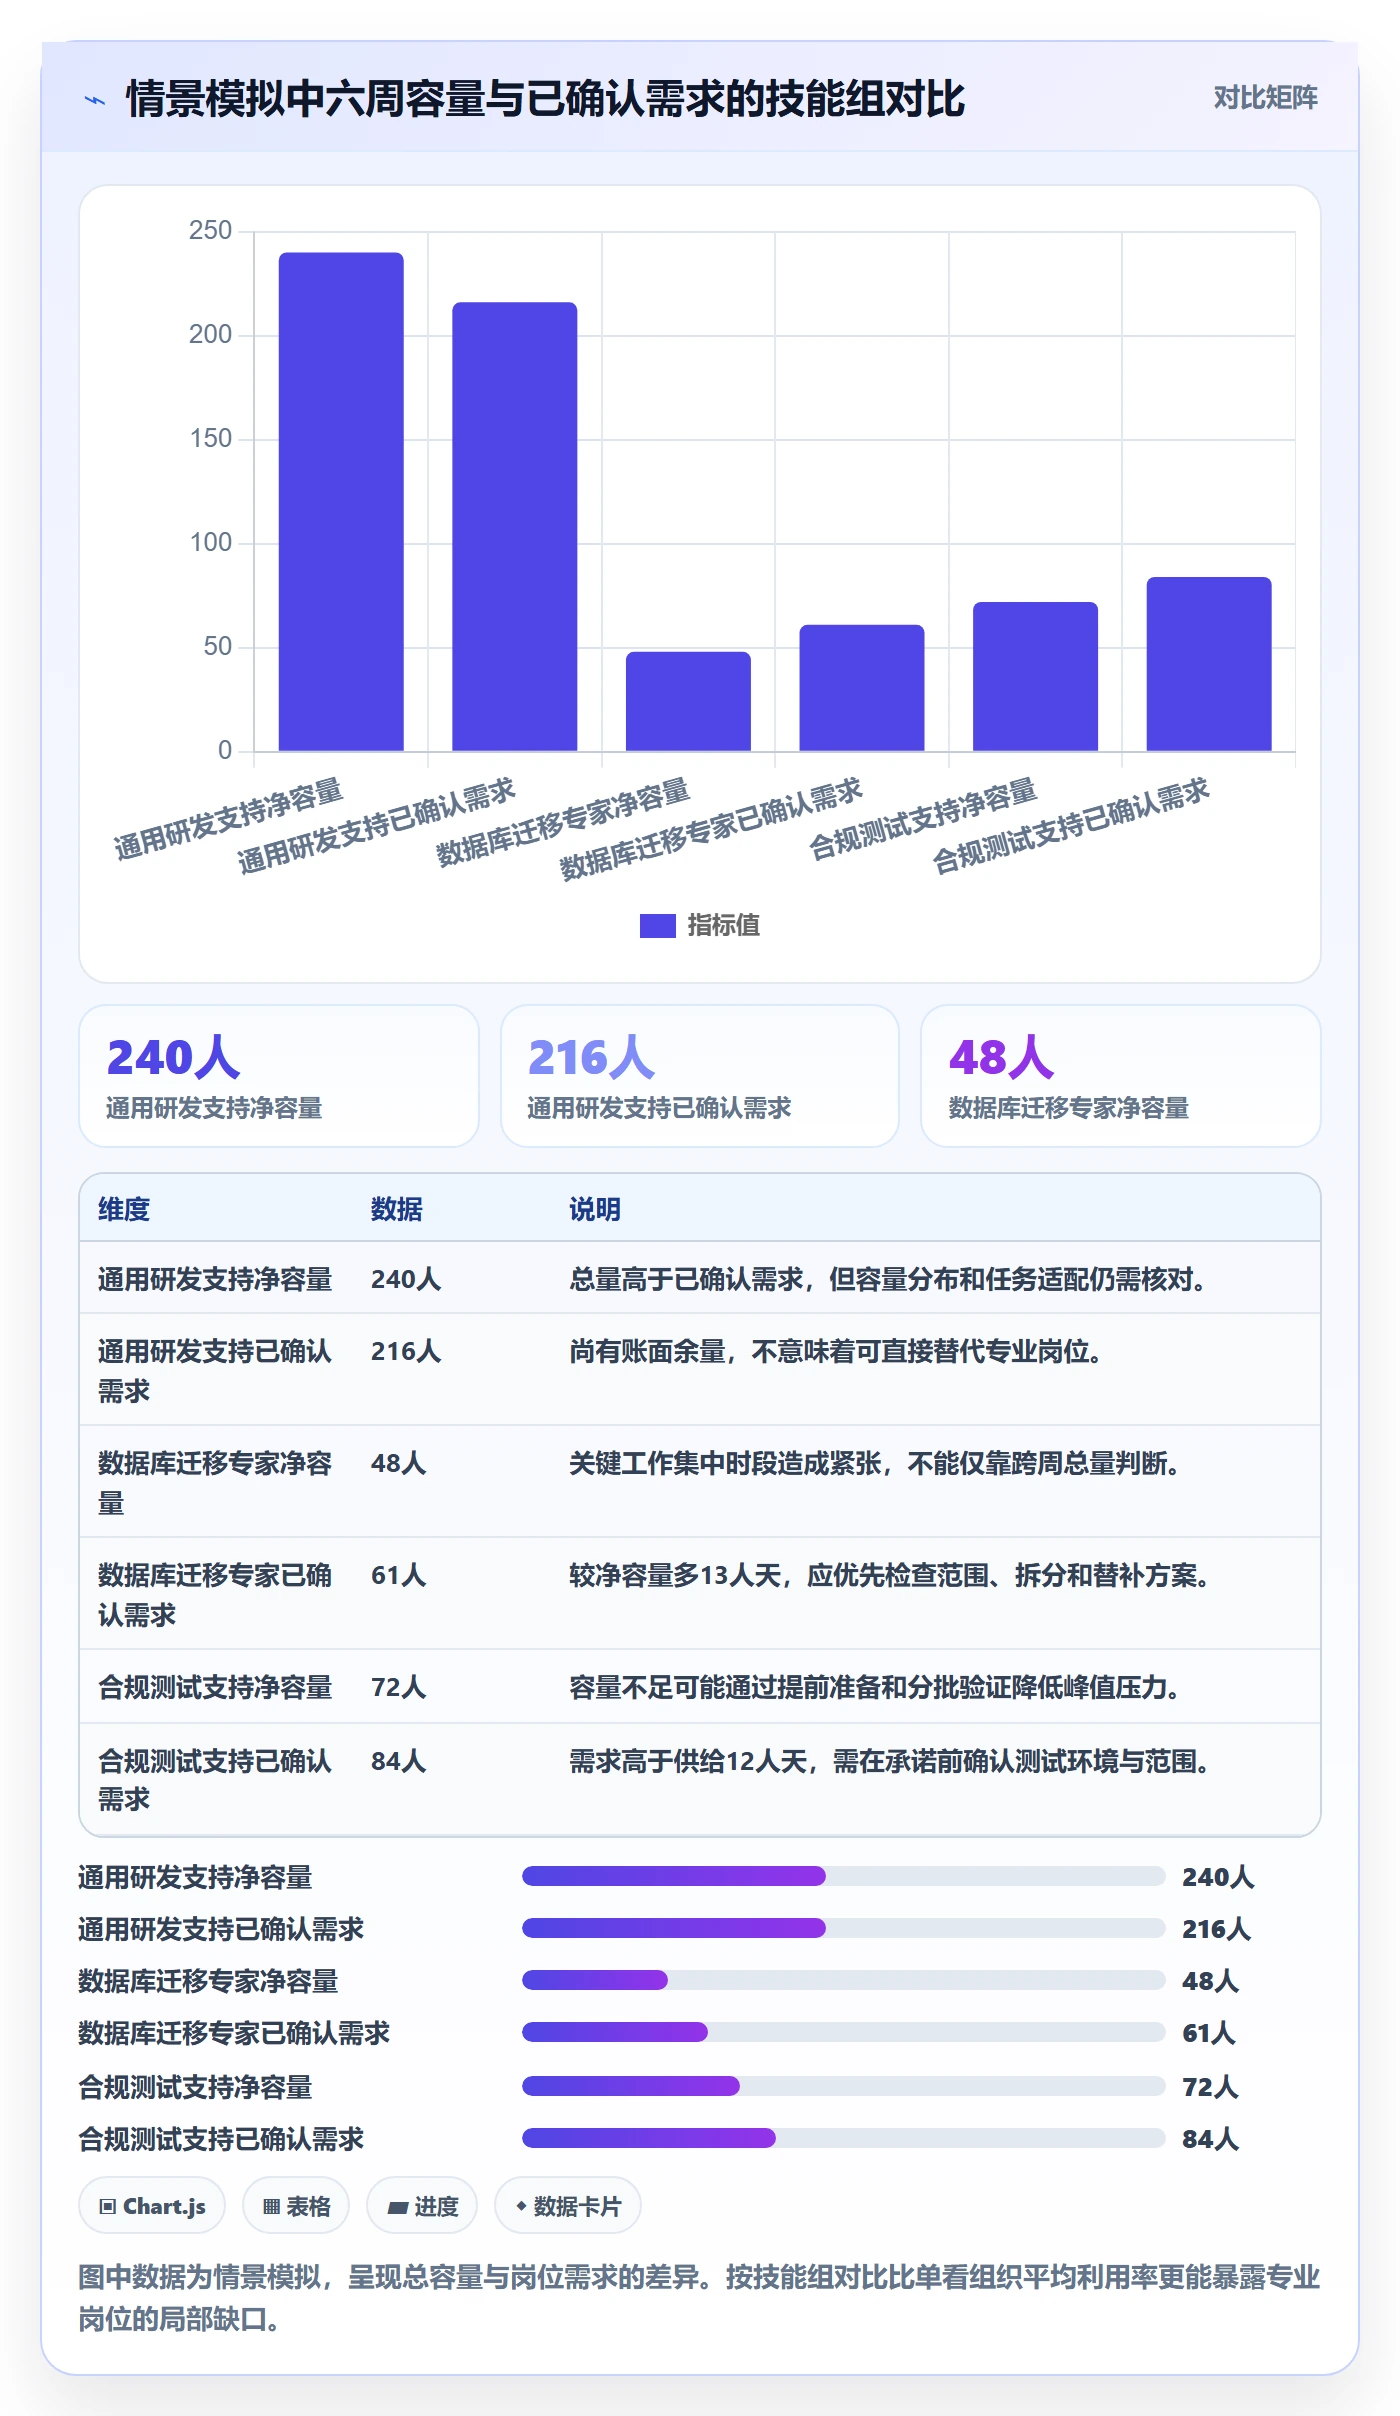Click the 对比矩阵 label in the header
Screen dimensions: 1400x2416
tap(1265, 97)
